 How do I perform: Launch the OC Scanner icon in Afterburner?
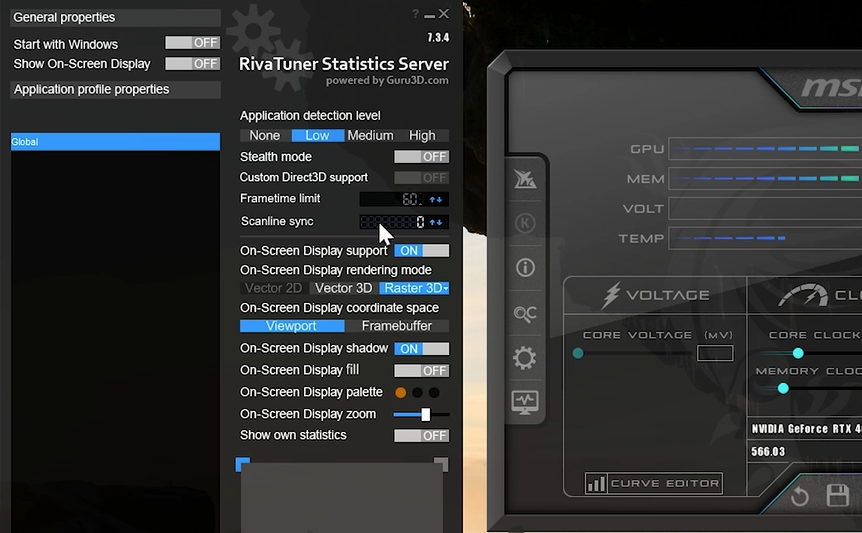click(525, 314)
